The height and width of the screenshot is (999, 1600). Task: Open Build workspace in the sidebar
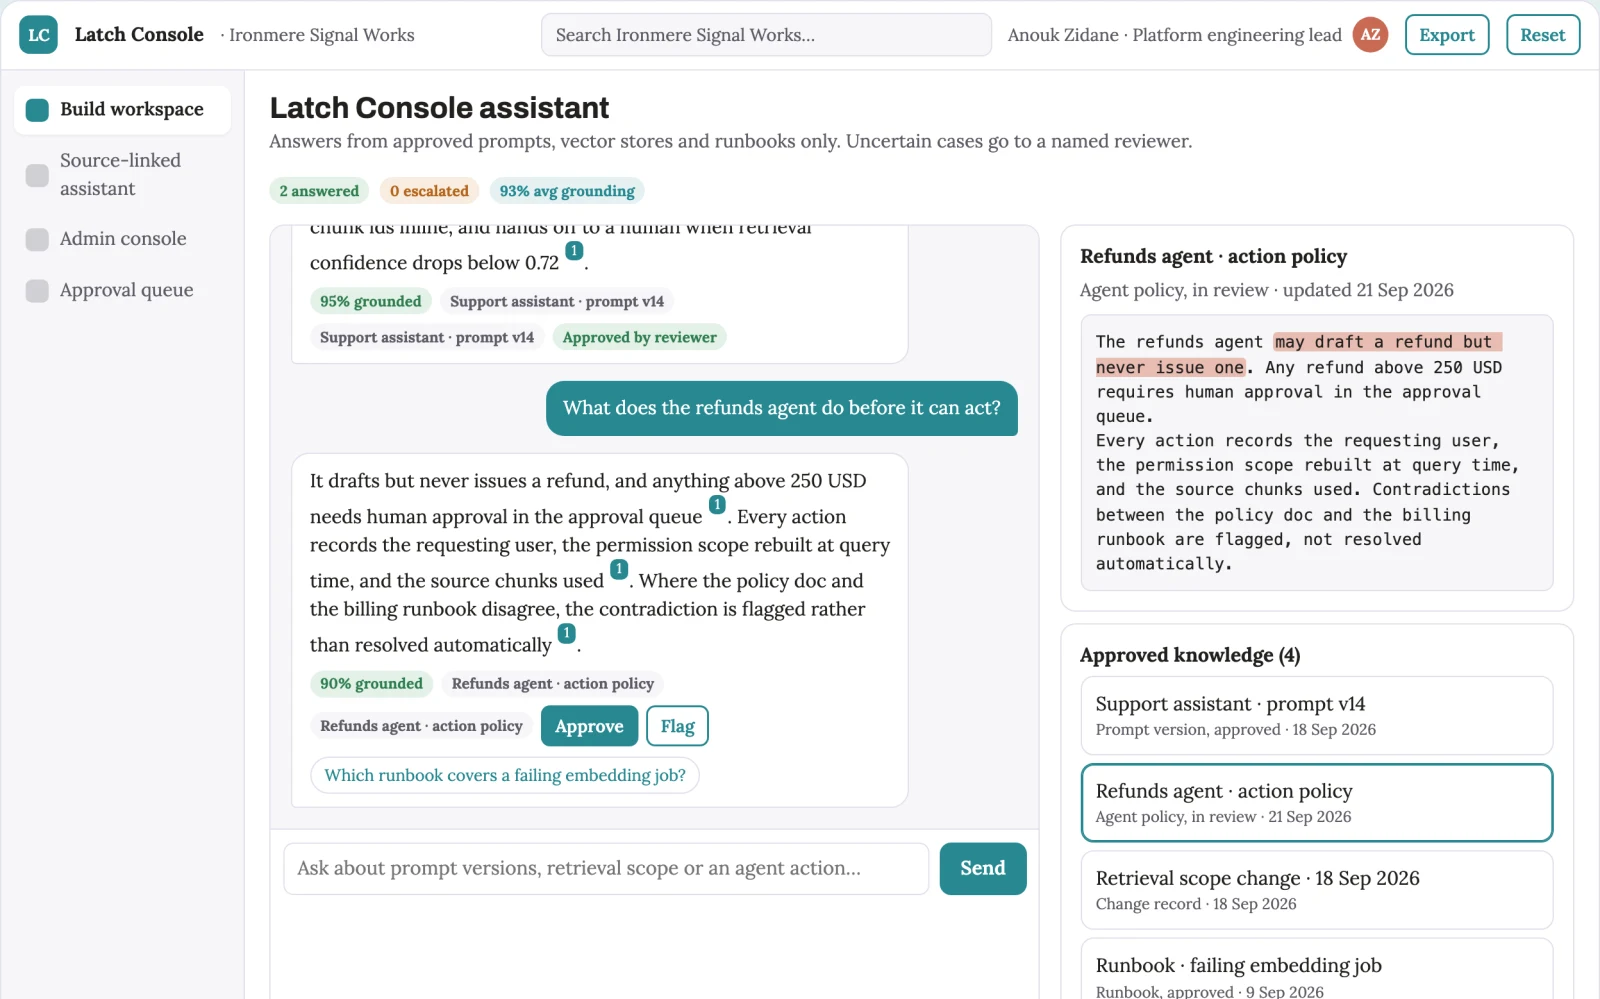point(122,110)
